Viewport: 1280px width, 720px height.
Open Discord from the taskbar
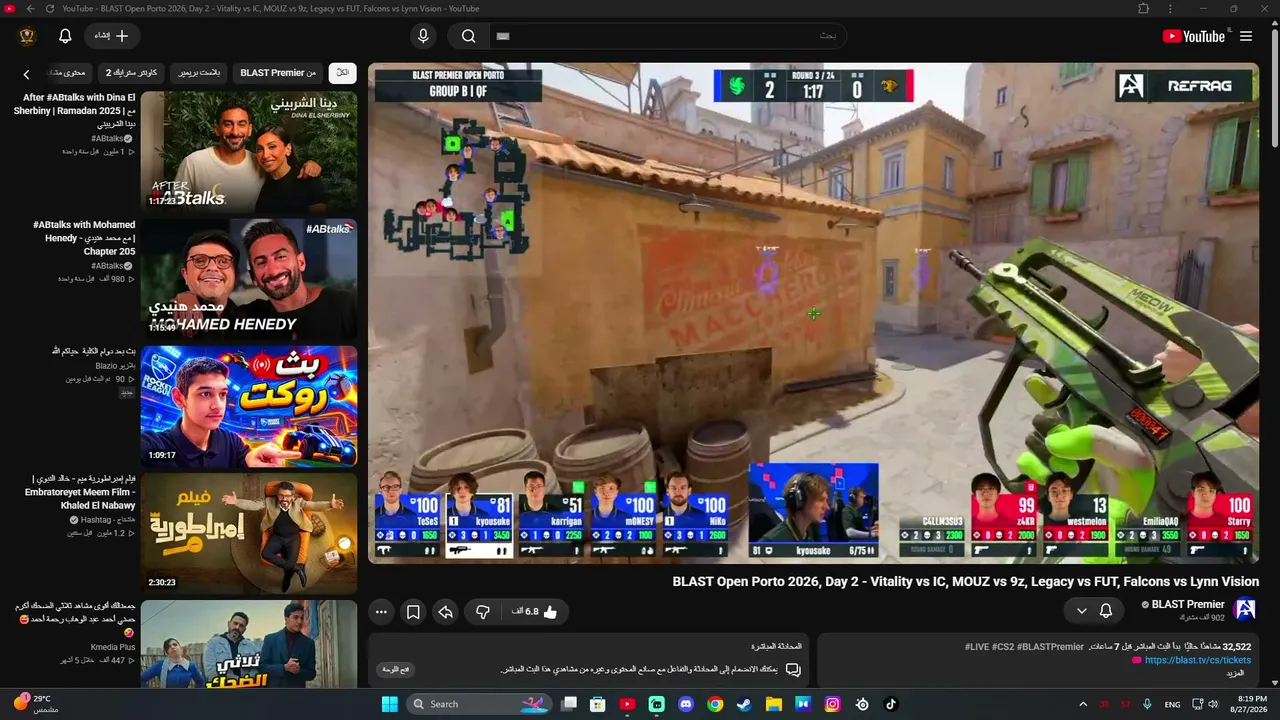coord(686,704)
